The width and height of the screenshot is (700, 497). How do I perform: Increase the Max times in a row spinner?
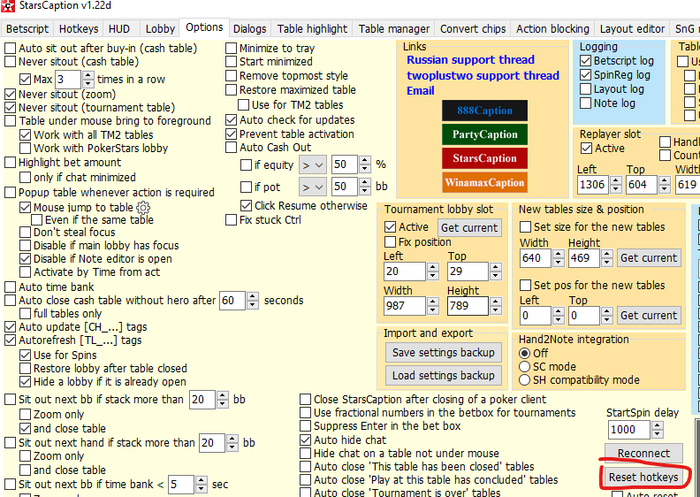pos(88,75)
